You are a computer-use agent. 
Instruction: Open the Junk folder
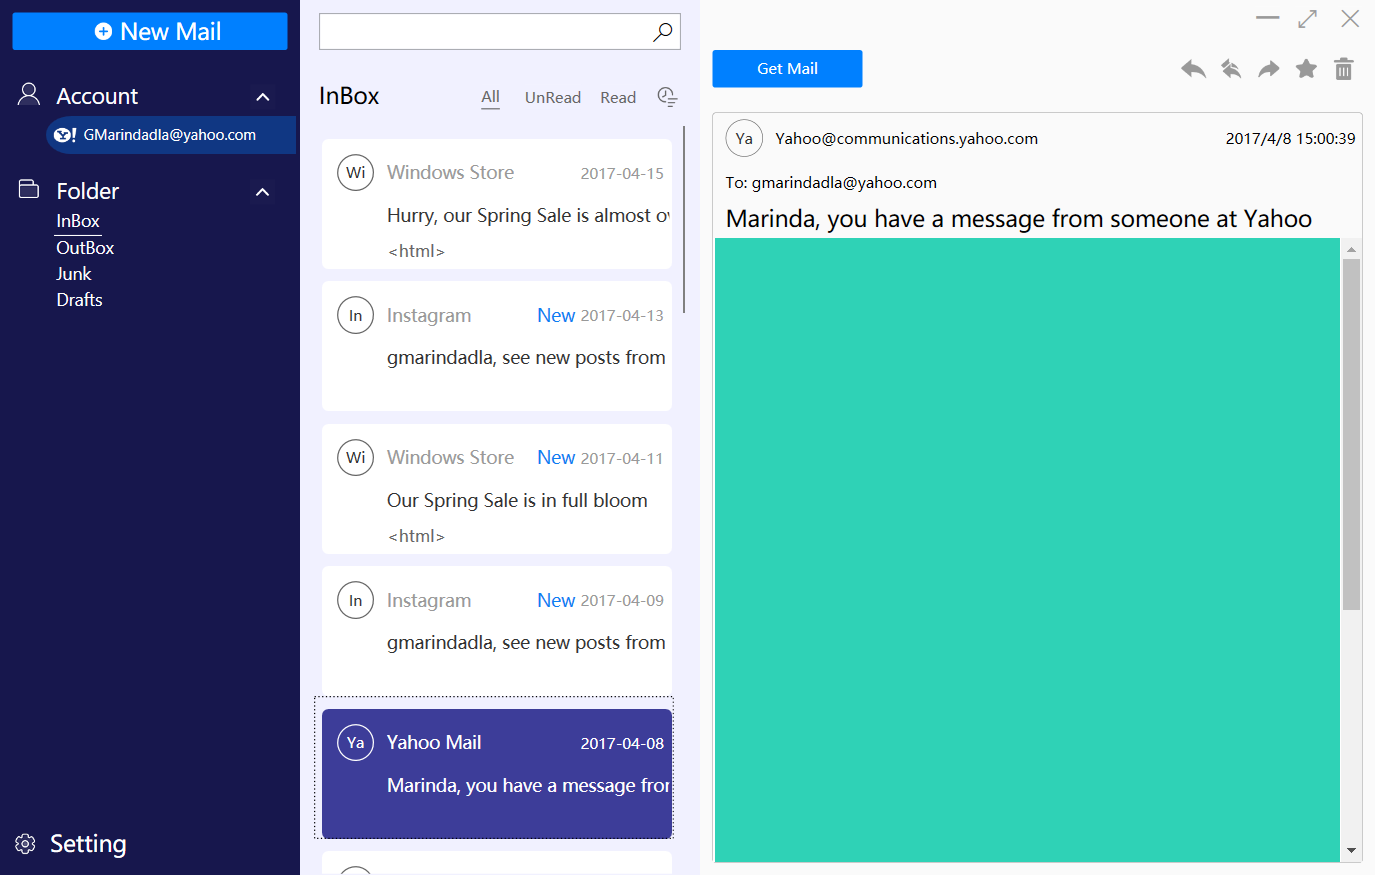[74, 273]
